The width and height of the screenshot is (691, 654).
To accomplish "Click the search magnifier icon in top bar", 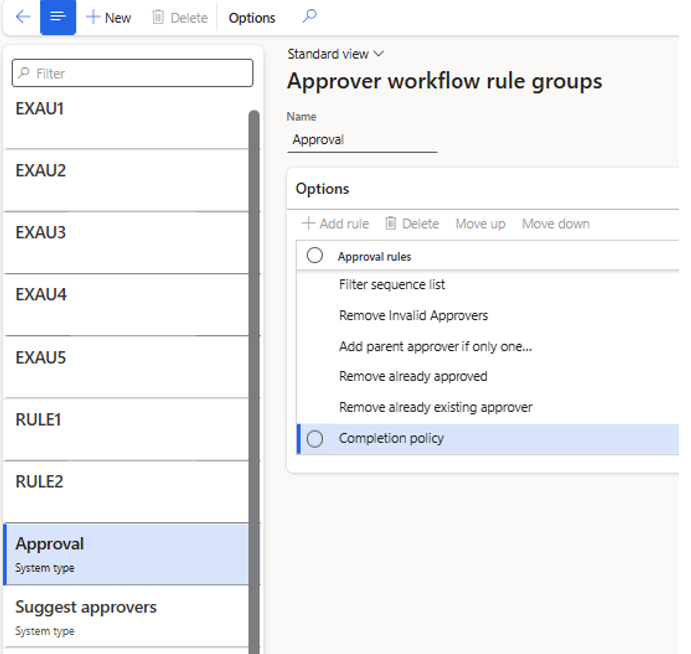I will pos(310,17).
